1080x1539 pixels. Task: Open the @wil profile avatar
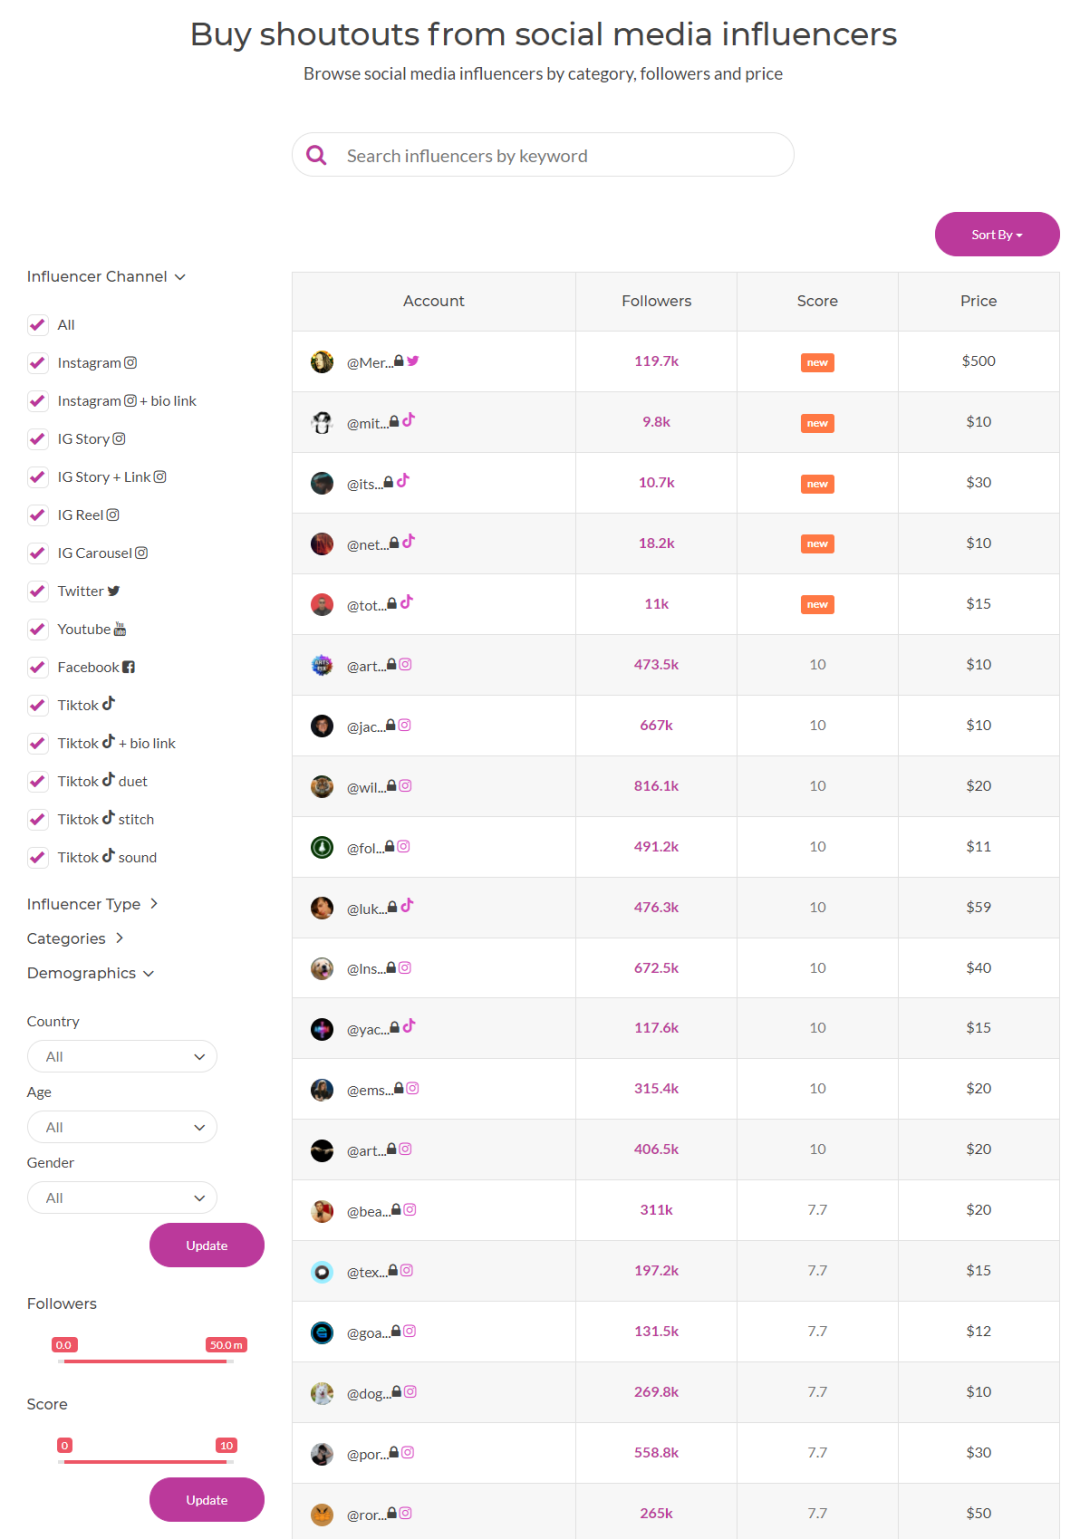coord(322,786)
